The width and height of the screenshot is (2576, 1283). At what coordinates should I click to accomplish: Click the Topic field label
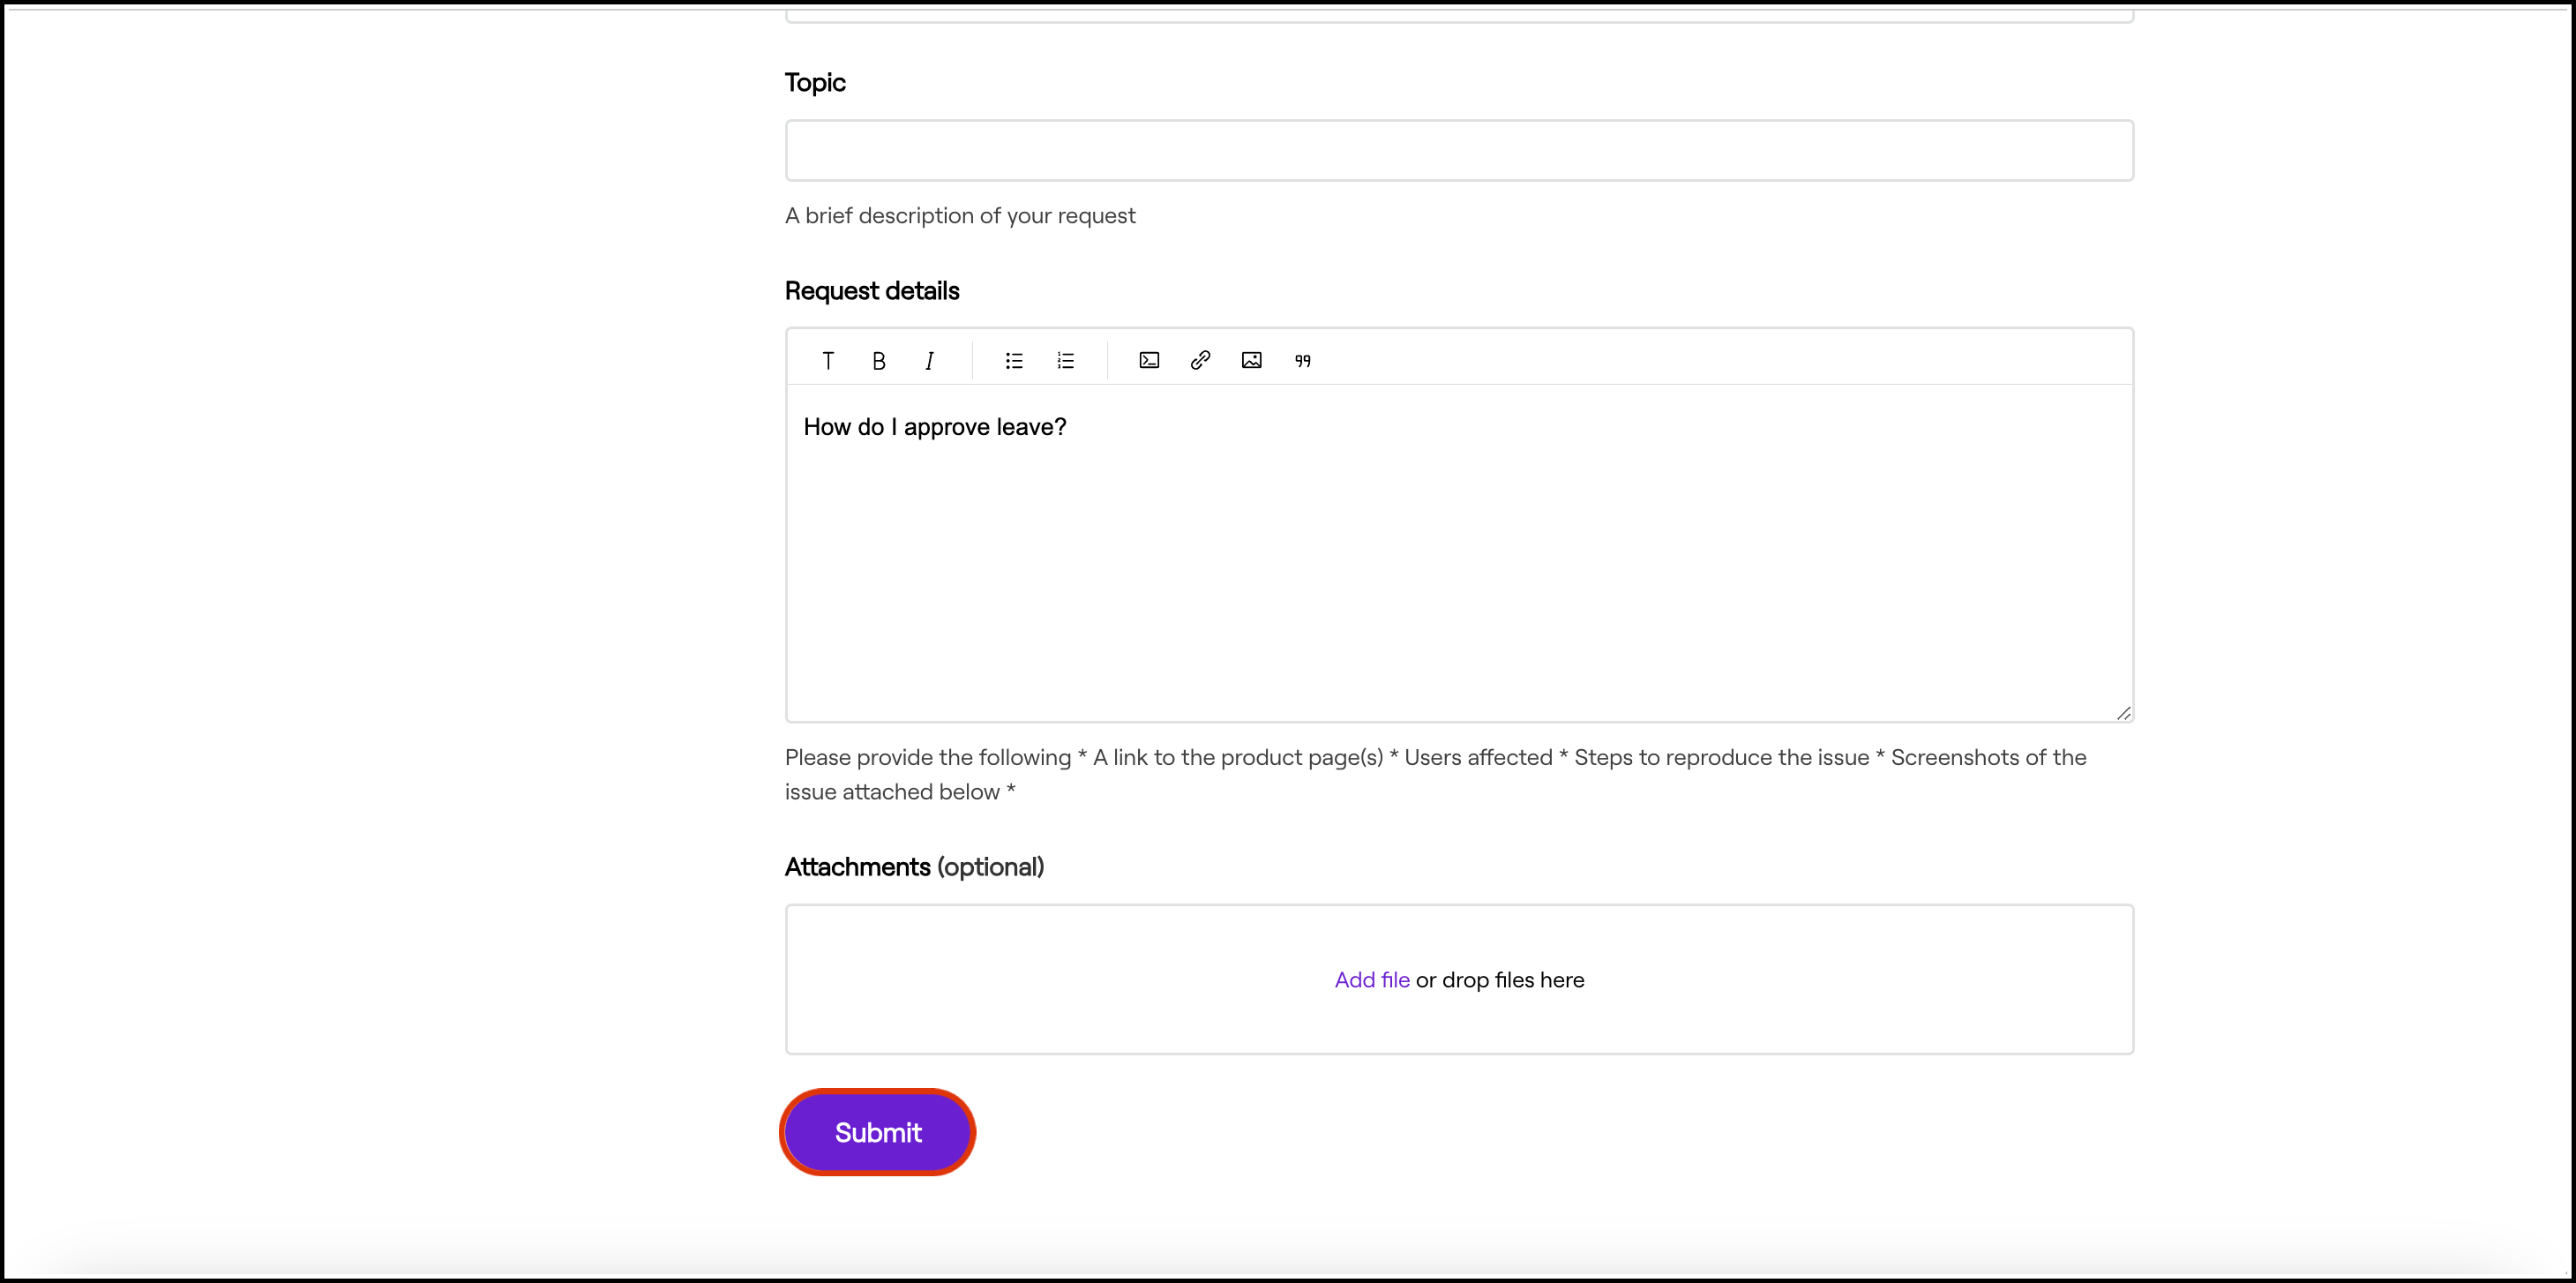tap(814, 83)
